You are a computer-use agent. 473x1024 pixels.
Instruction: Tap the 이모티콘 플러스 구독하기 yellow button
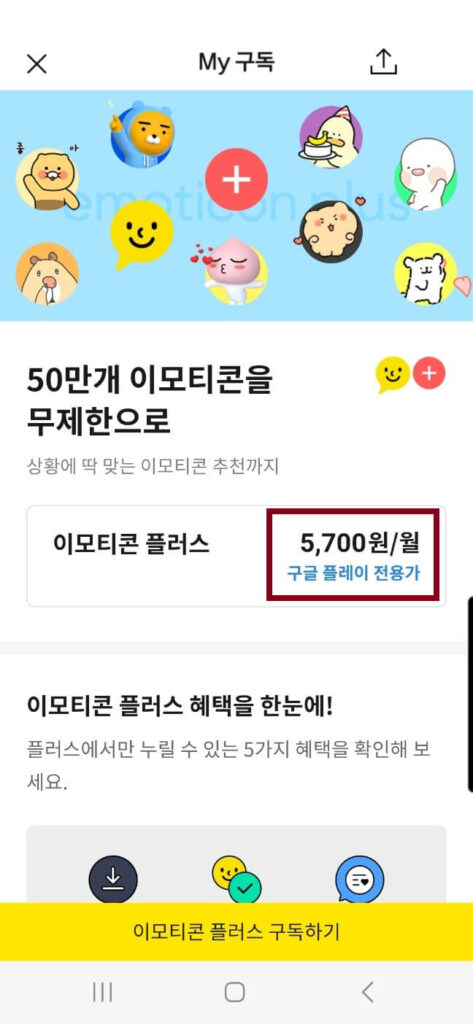coord(236,932)
